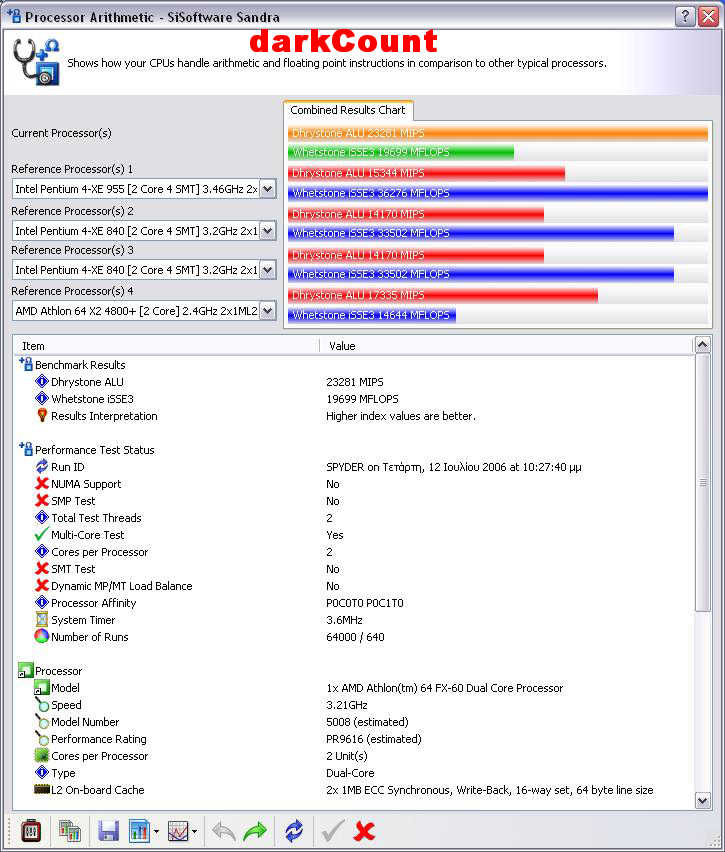This screenshot has width=725, height=852.
Task: Select the Multi-Core Test row
Action: 88,535
